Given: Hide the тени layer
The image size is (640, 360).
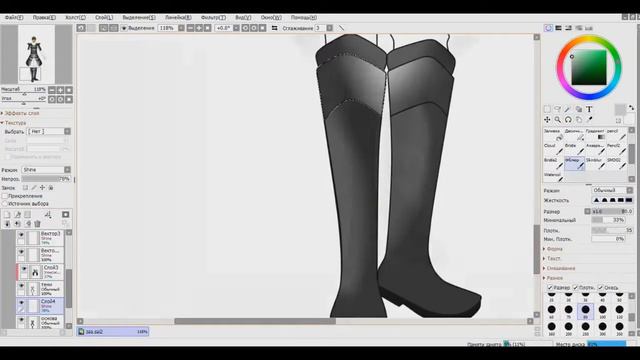Looking at the screenshot, I should [x=21, y=286].
